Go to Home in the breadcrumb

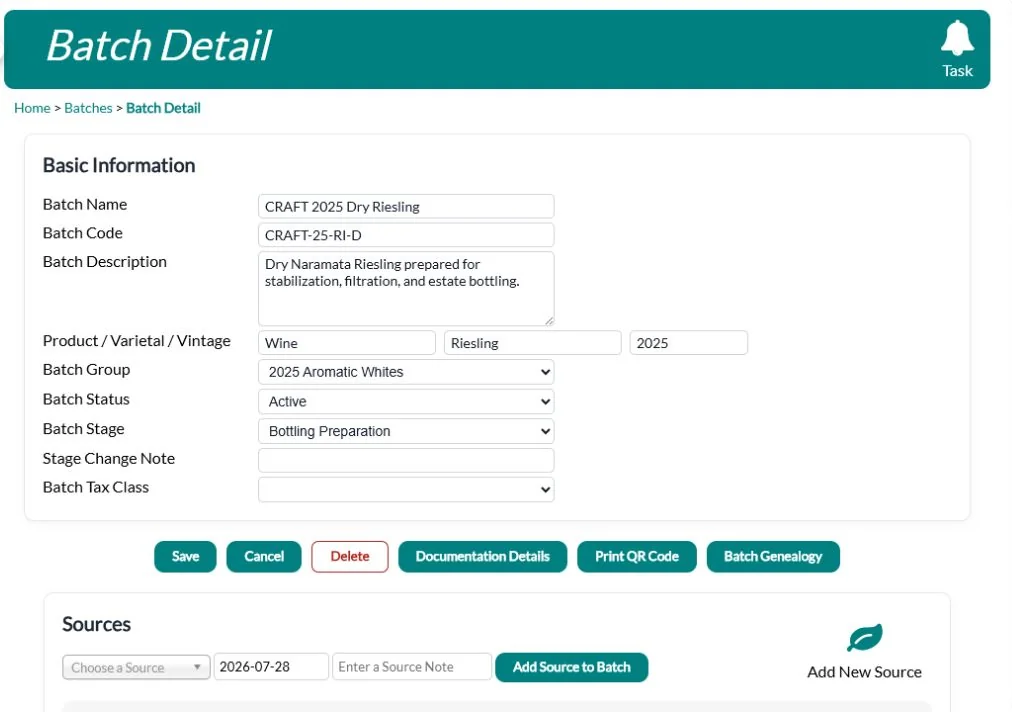point(32,108)
